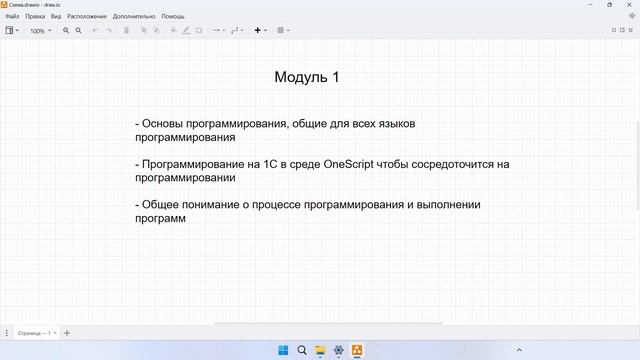Select the Основы программирования bullet text
Viewport: 640px width, 360px height.
[275, 130]
